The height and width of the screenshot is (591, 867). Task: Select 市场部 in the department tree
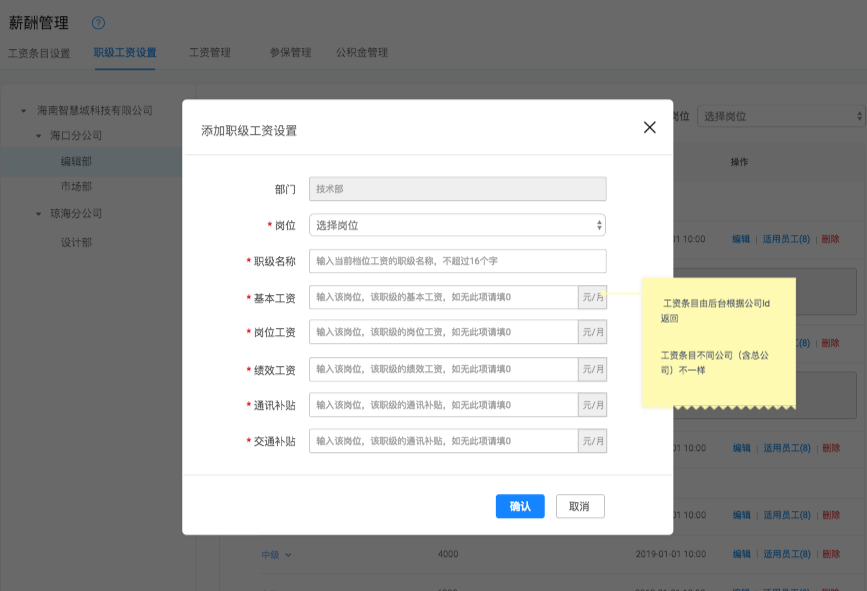[x=76, y=186]
